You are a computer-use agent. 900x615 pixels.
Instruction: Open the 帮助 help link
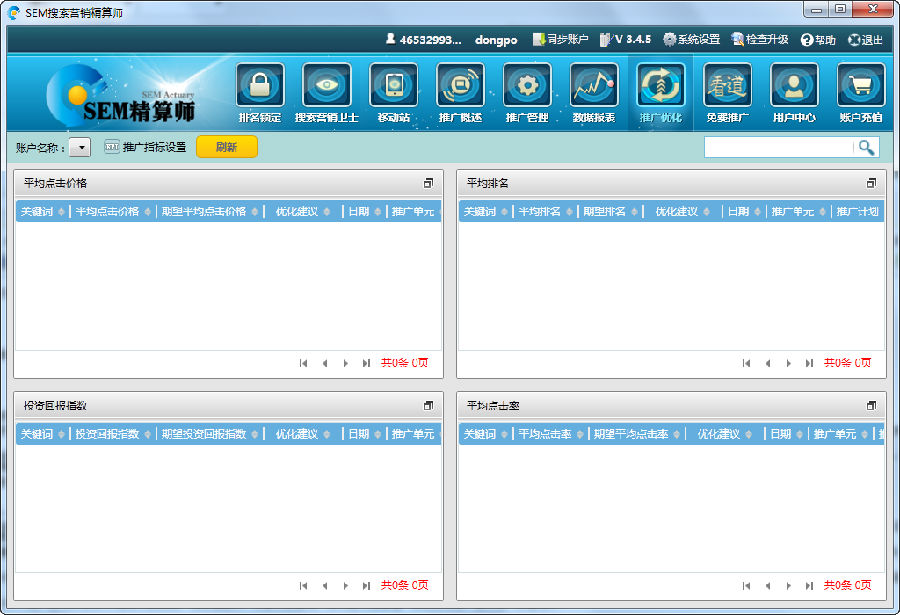point(818,40)
